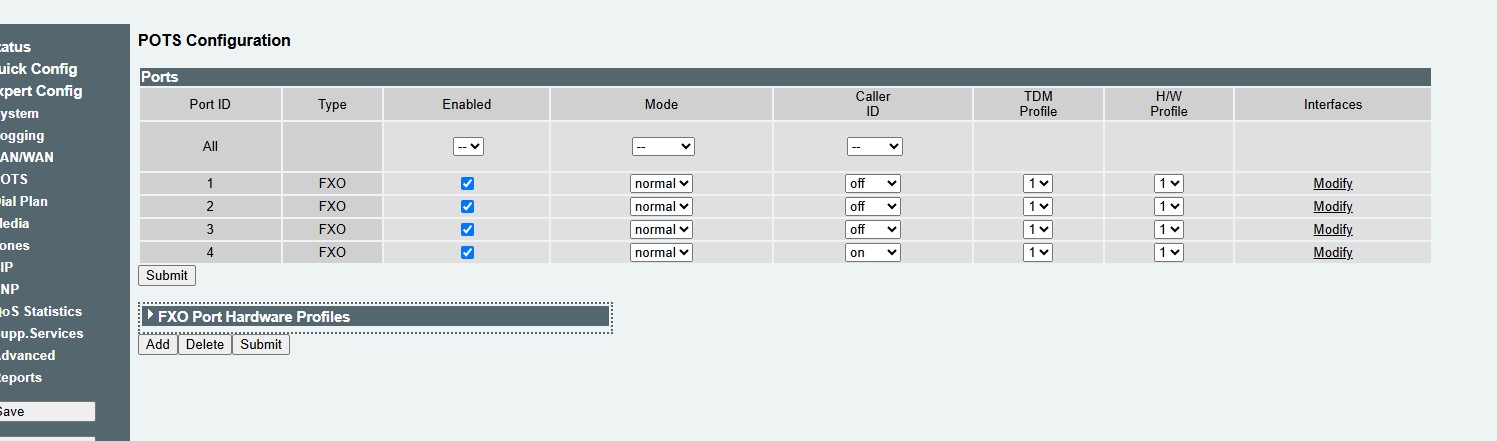Go to Dial Plan in the sidebar

(x=23, y=201)
